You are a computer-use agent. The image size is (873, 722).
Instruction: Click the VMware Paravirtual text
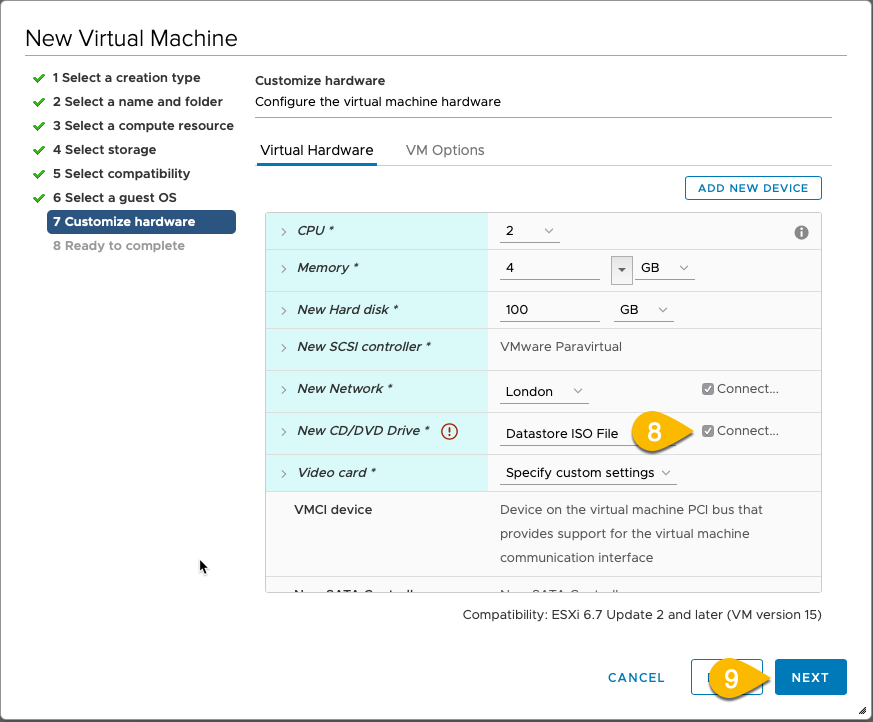(x=561, y=347)
